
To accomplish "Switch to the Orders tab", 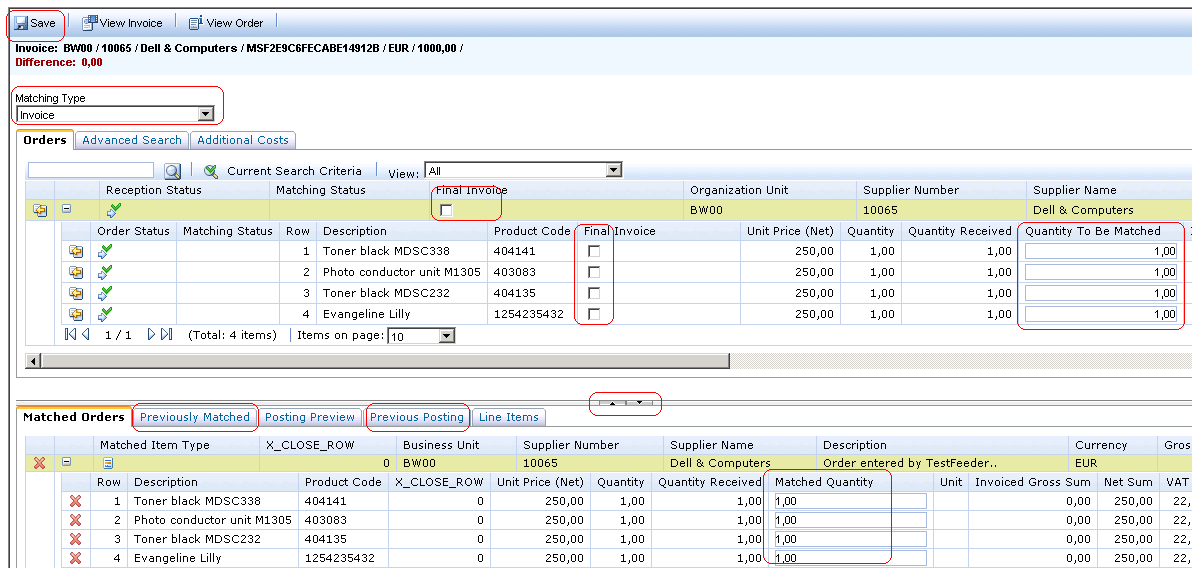I will click(45, 140).
